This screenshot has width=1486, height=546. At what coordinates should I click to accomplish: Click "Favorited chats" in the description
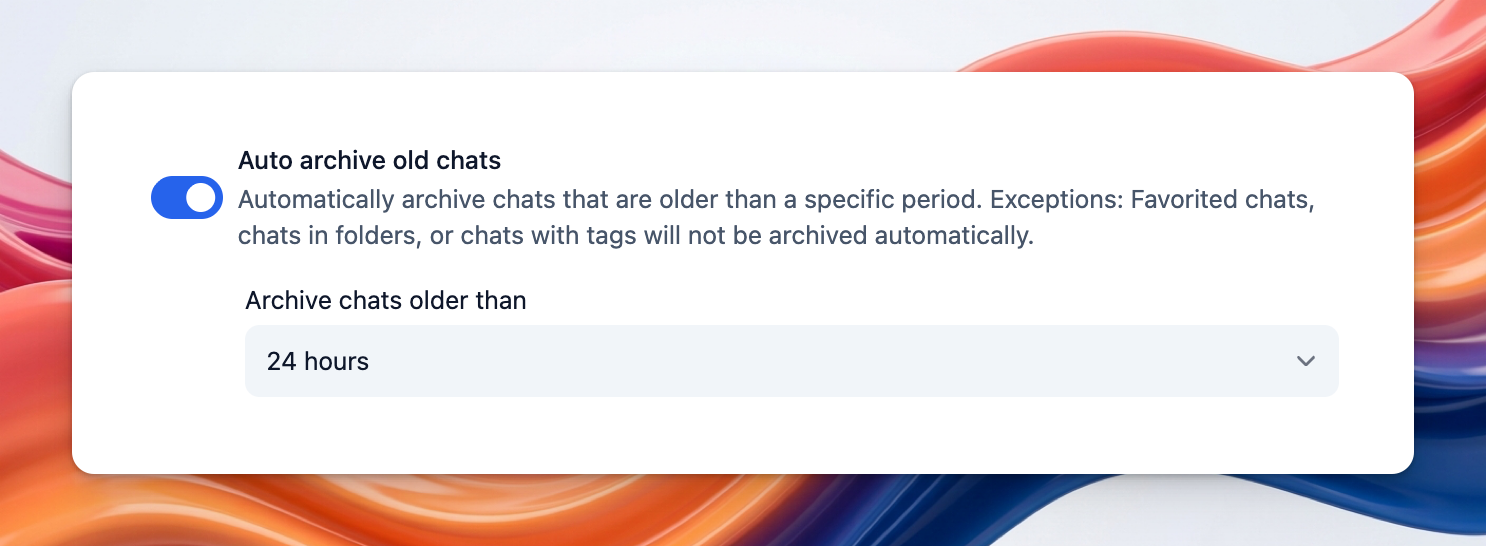pyautogui.click(x=1220, y=199)
